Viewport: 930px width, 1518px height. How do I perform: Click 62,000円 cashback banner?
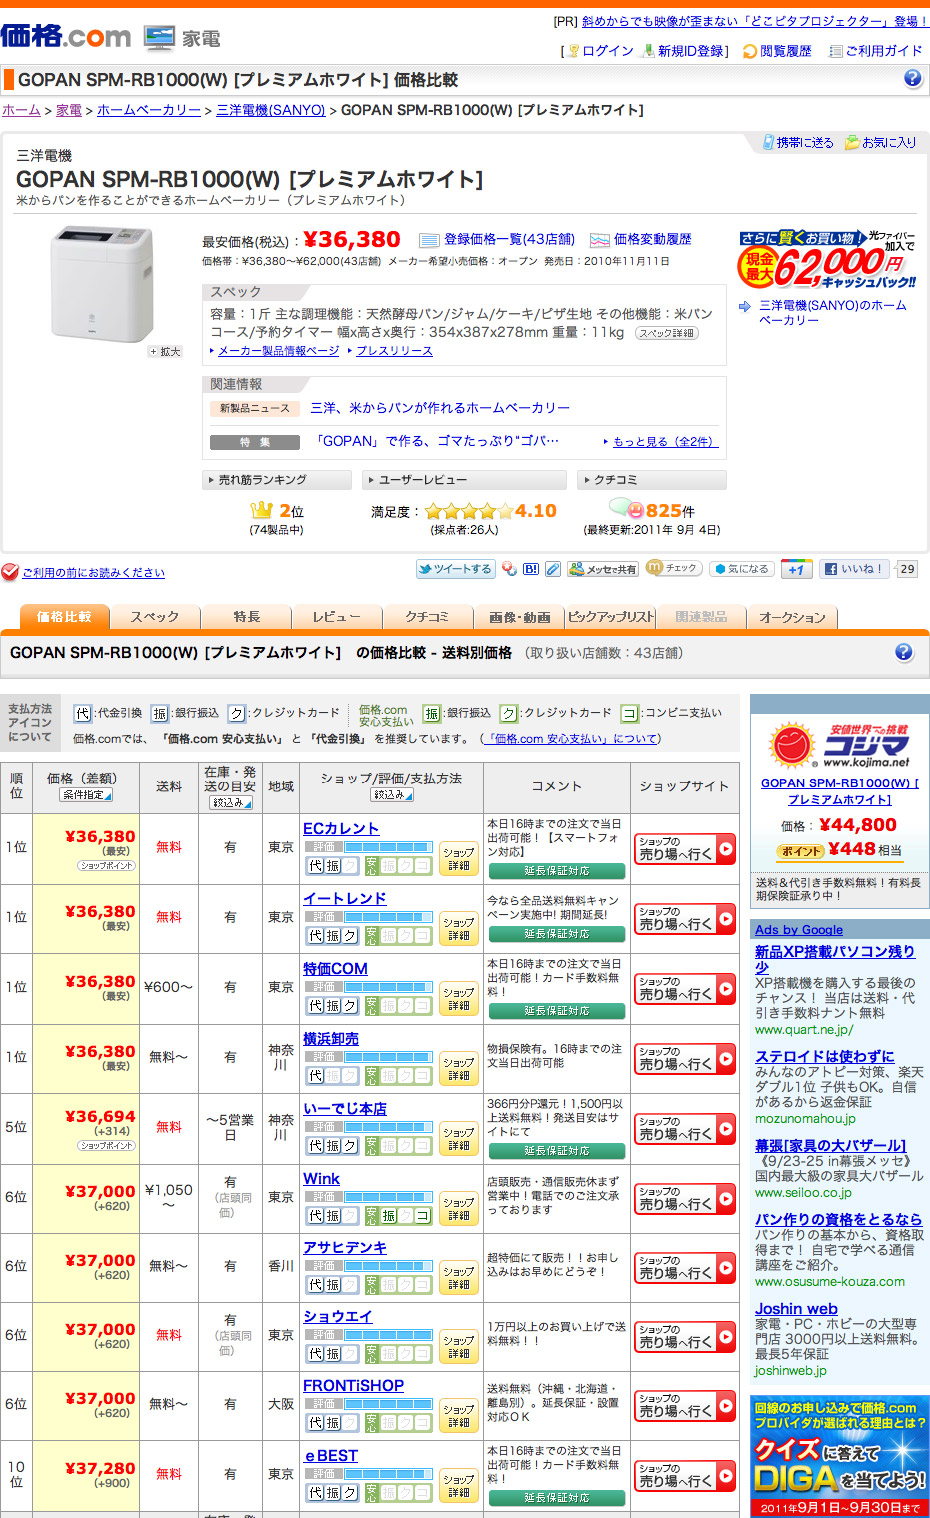pyautogui.click(x=828, y=260)
